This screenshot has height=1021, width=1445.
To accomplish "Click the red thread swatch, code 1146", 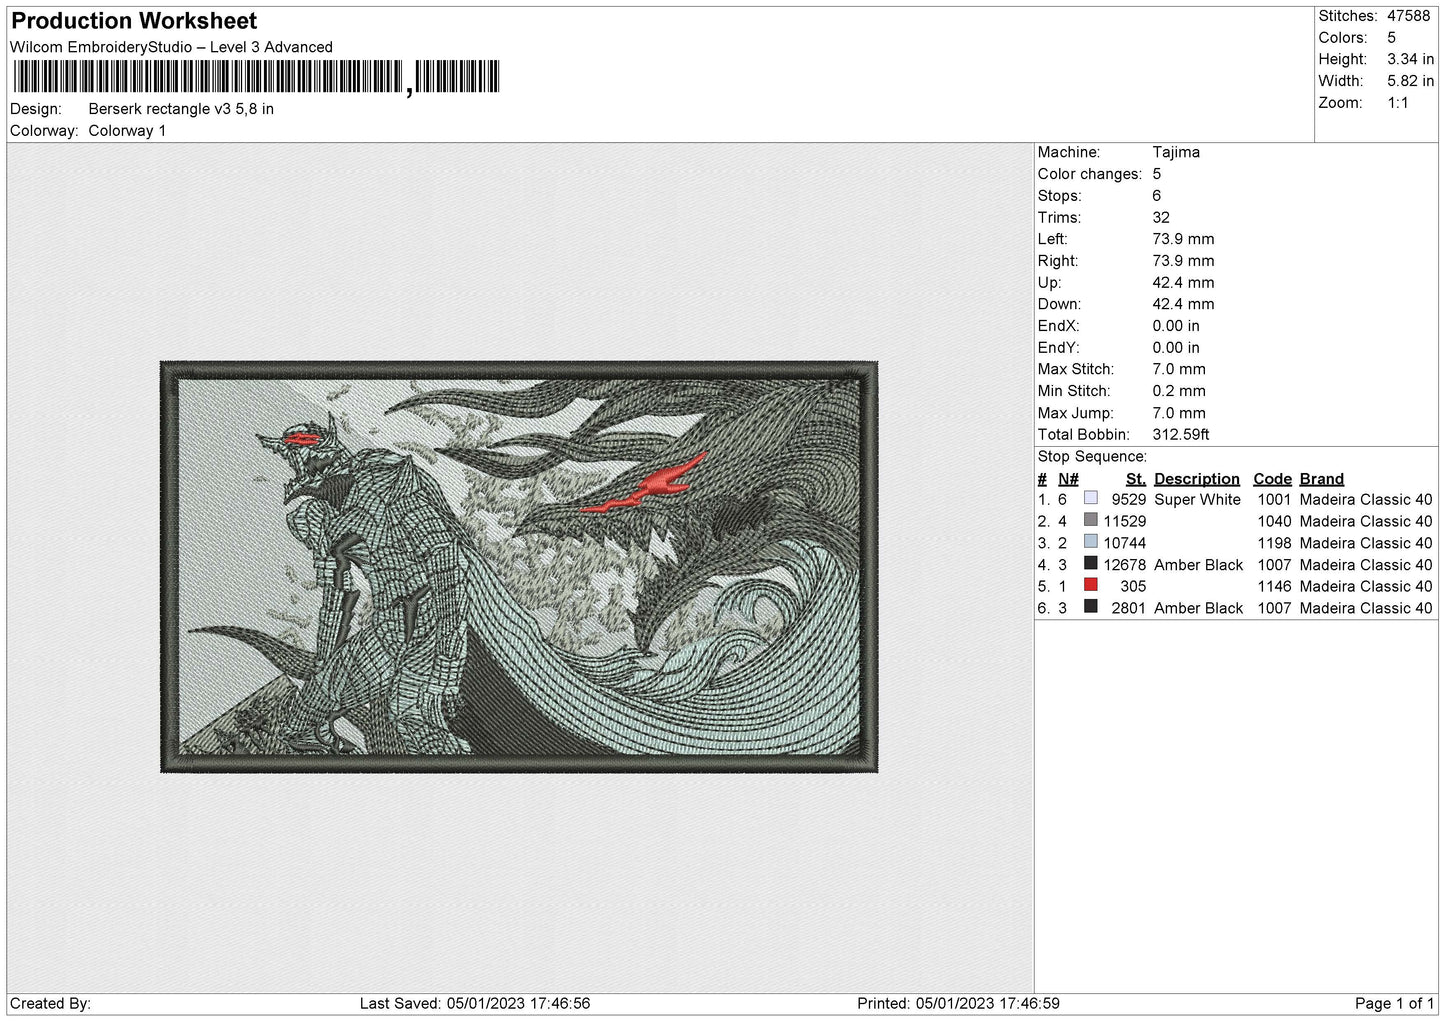I will (x=1090, y=585).
